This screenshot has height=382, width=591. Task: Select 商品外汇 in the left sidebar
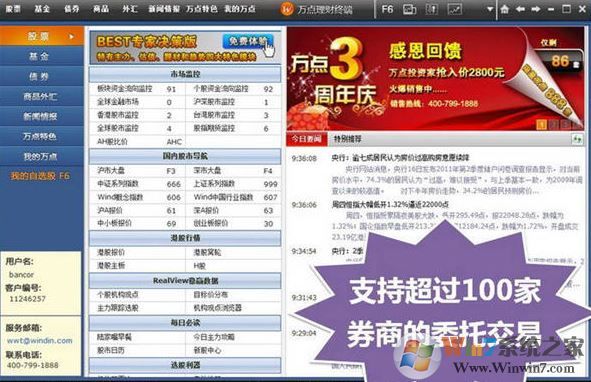(42, 97)
